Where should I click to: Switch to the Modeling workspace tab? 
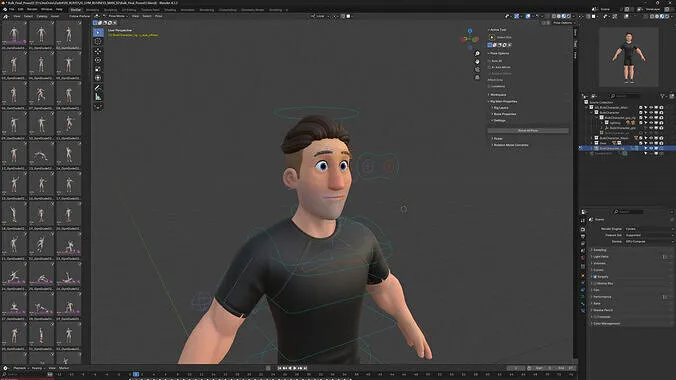pyautogui.click(x=92, y=9)
